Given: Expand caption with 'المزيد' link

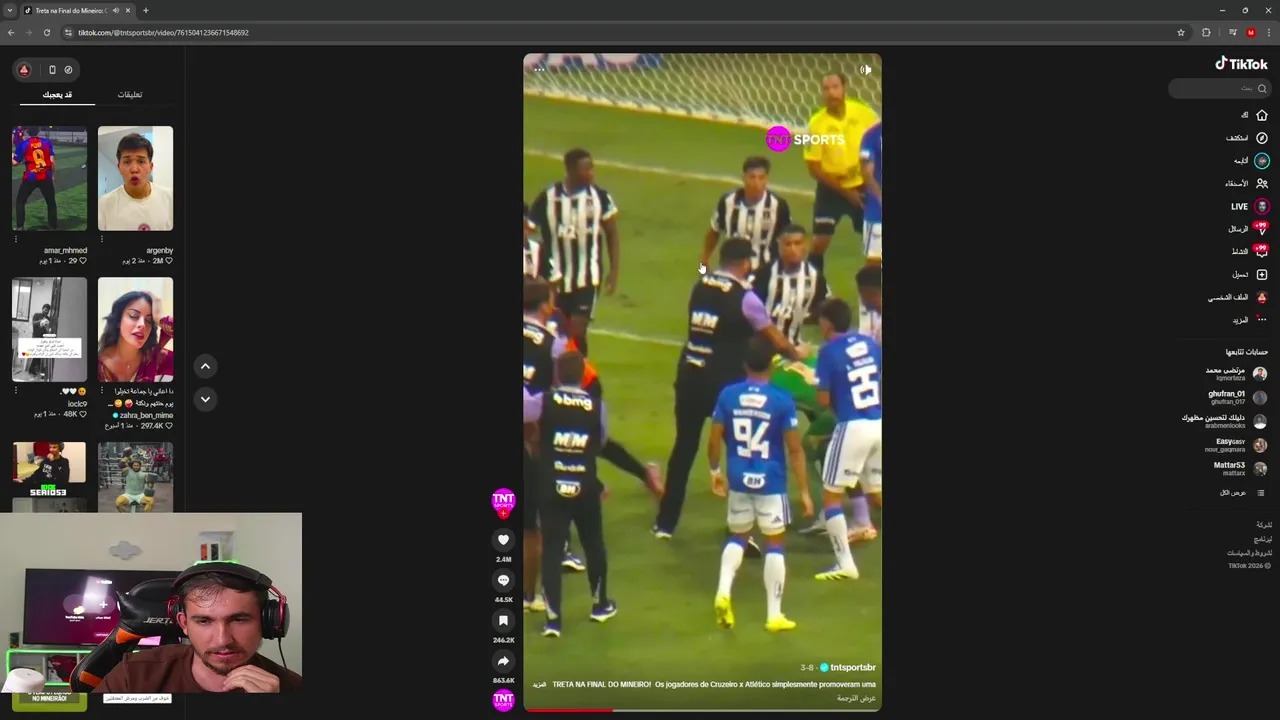Looking at the screenshot, I should pyautogui.click(x=539, y=685).
